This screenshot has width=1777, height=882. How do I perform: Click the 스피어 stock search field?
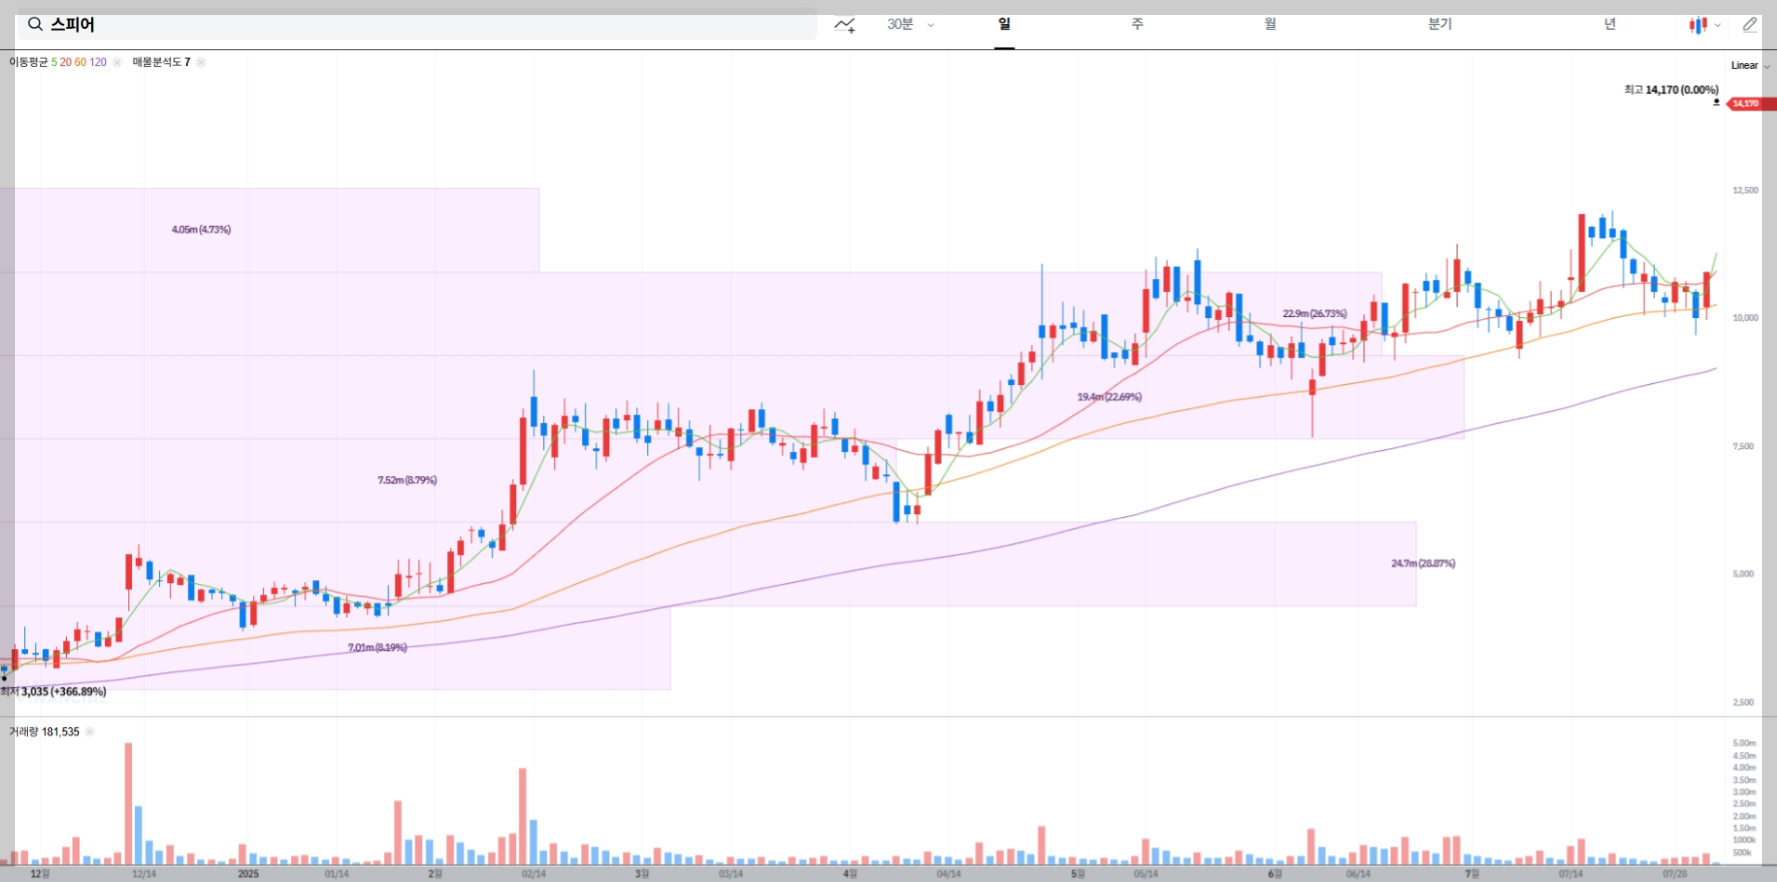pyautogui.click(x=417, y=25)
